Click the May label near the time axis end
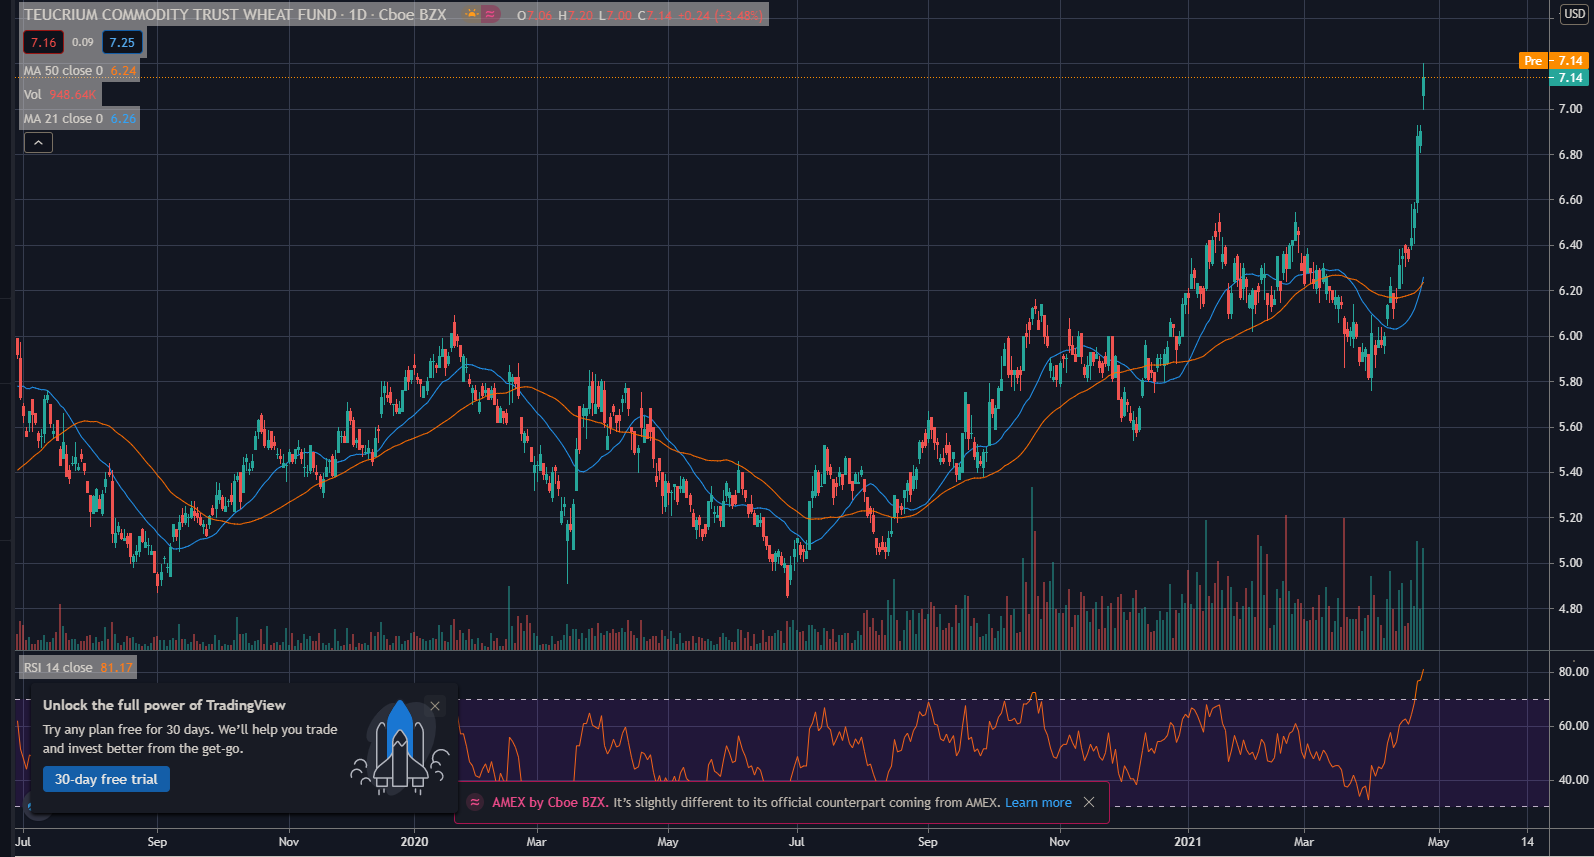 point(1438,841)
